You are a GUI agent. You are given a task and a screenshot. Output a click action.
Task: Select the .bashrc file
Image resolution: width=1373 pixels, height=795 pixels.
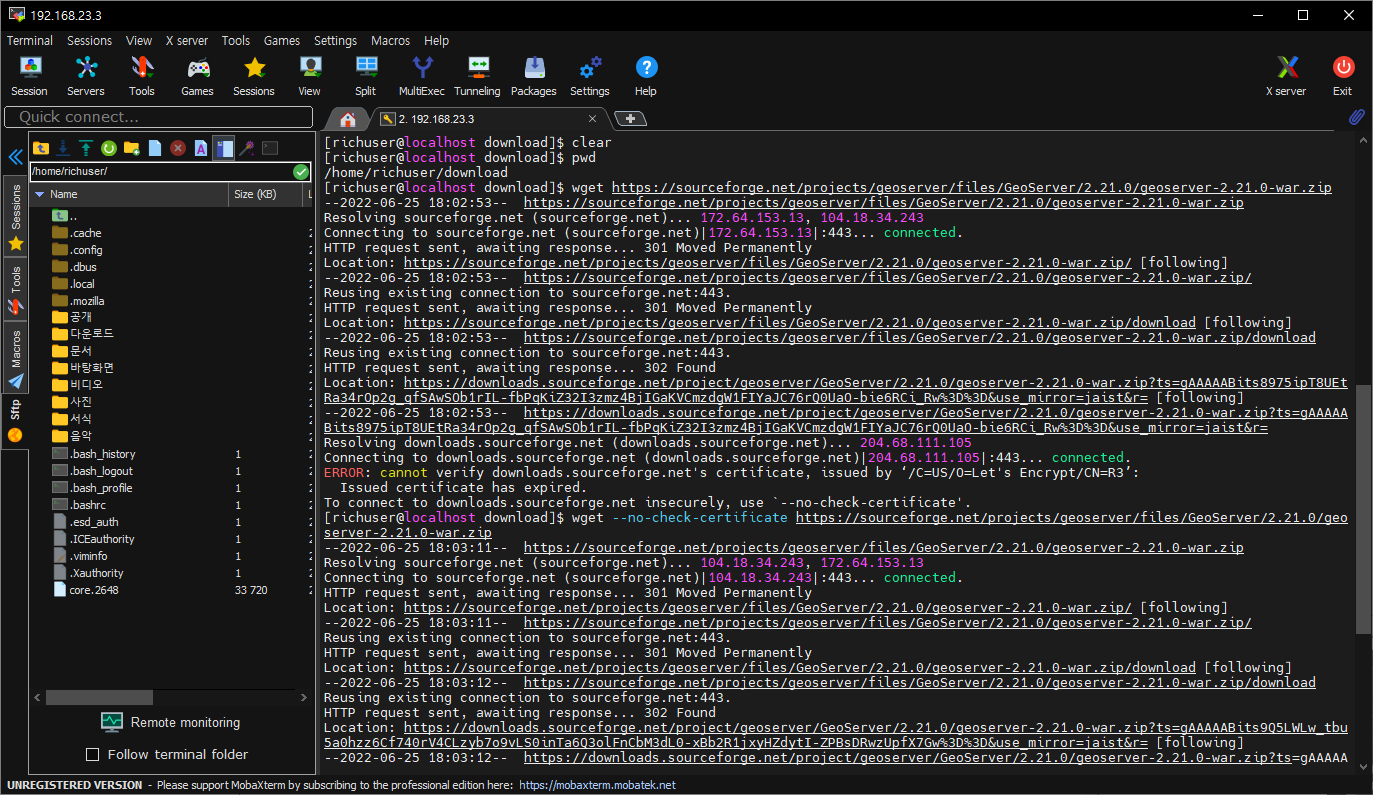pos(87,505)
